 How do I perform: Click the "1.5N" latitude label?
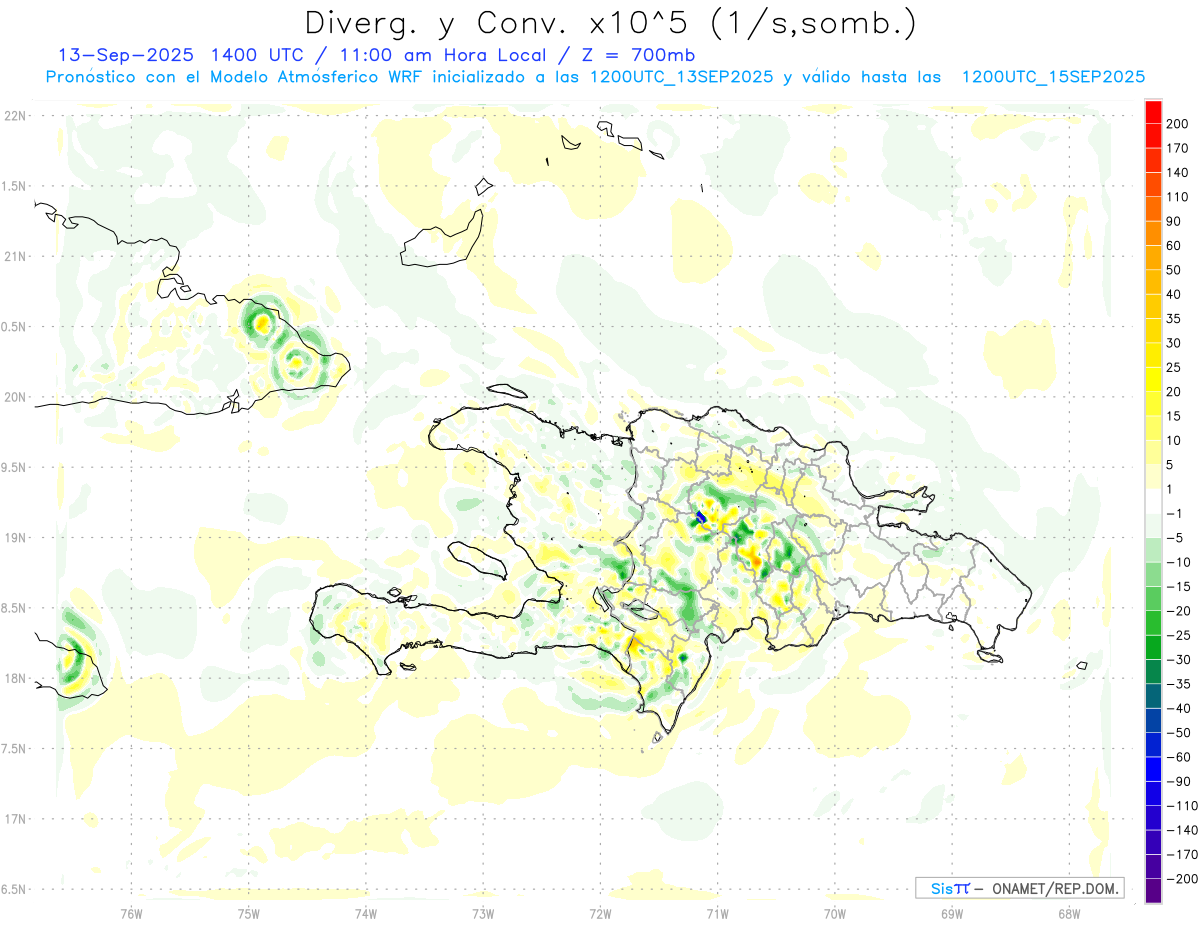pos(14,186)
